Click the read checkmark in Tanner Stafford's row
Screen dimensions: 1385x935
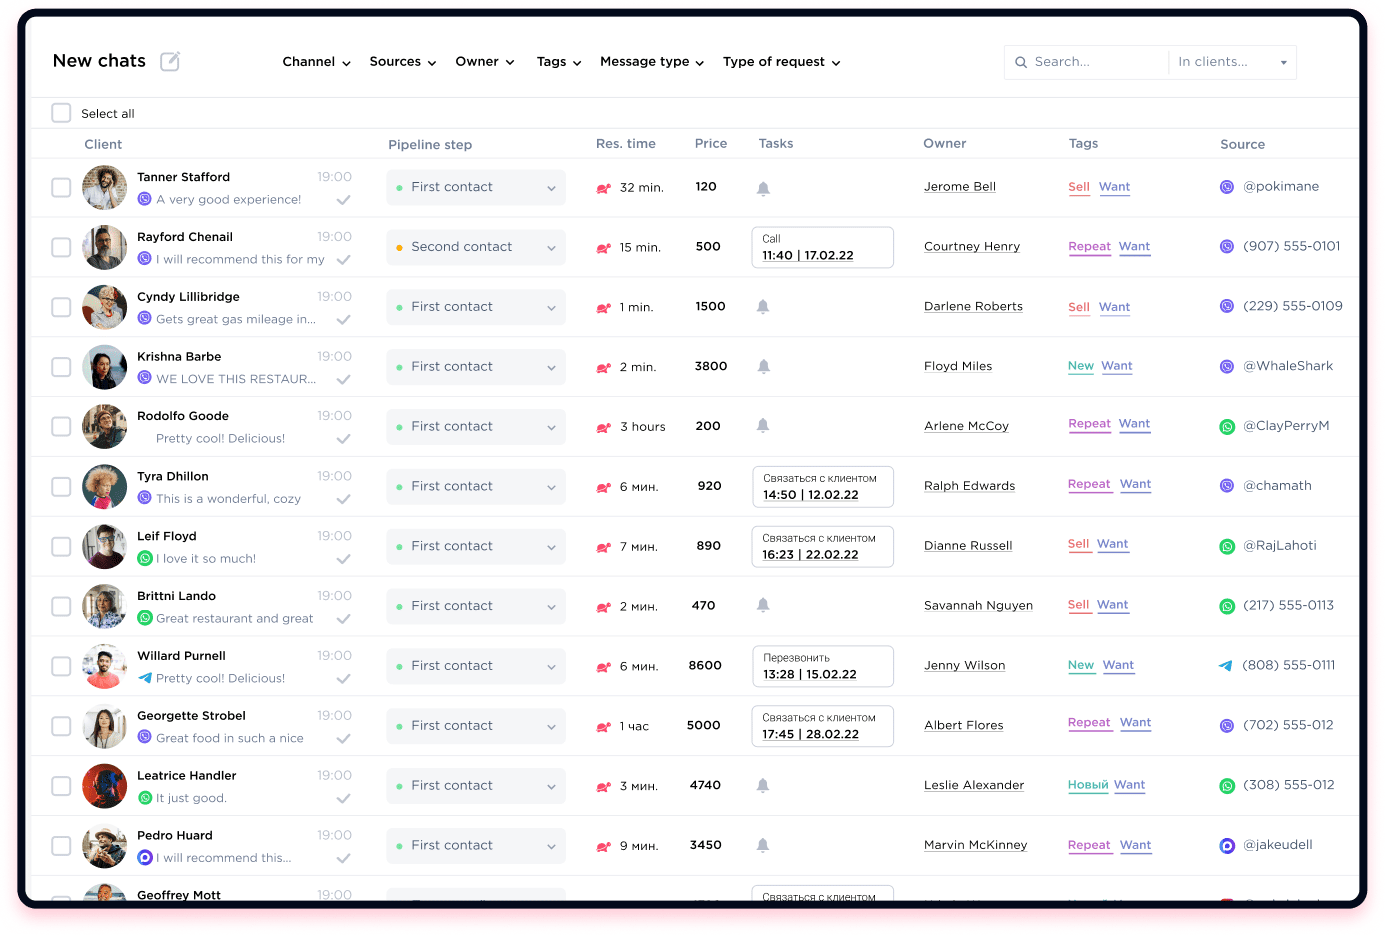(343, 200)
